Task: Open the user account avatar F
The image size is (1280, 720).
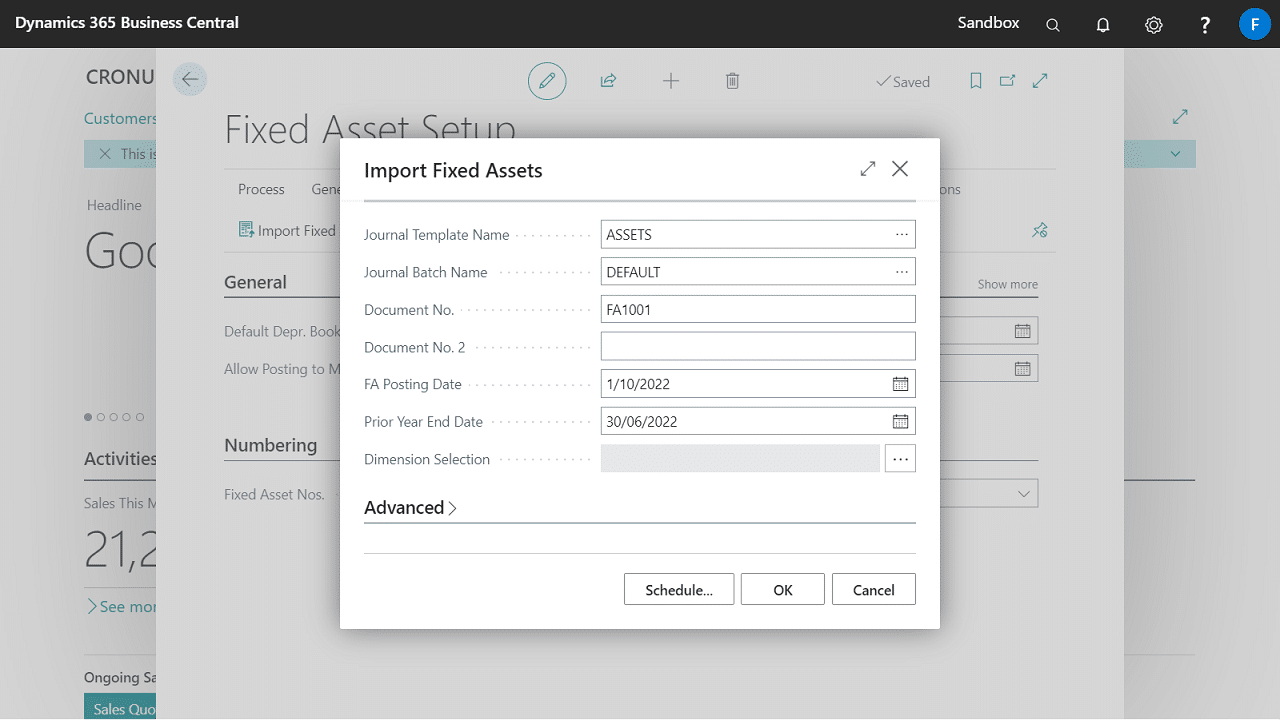Action: coord(1254,24)
